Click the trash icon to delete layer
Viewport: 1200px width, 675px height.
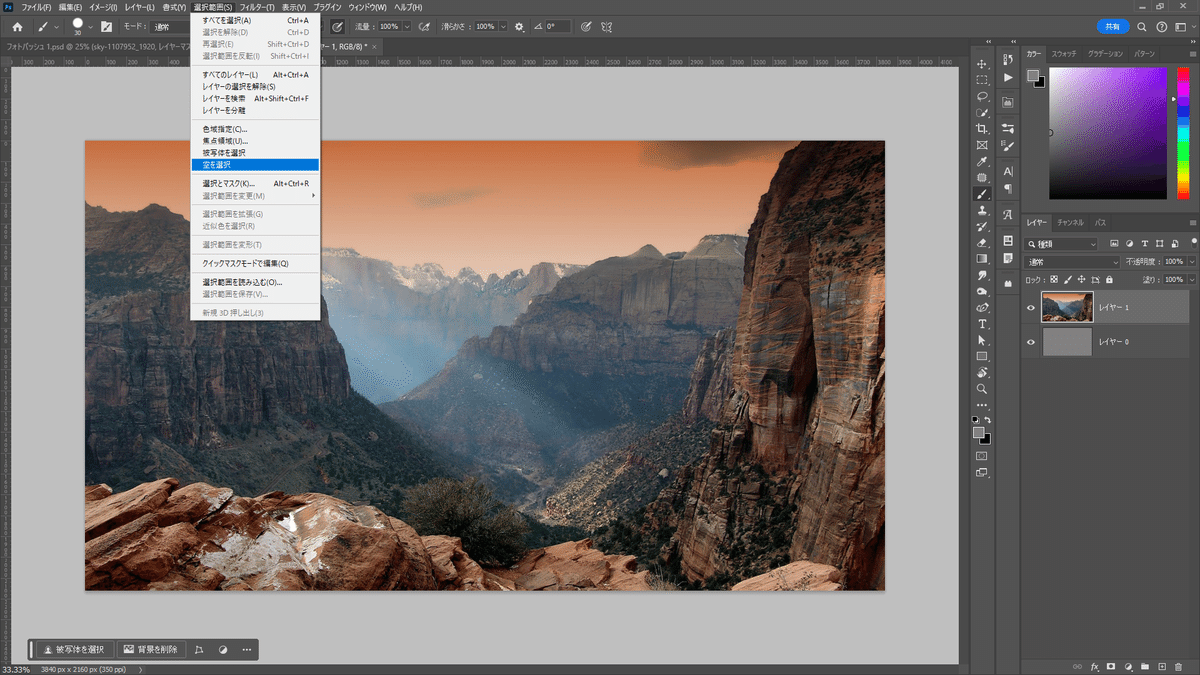click(x=1177, y=666)
